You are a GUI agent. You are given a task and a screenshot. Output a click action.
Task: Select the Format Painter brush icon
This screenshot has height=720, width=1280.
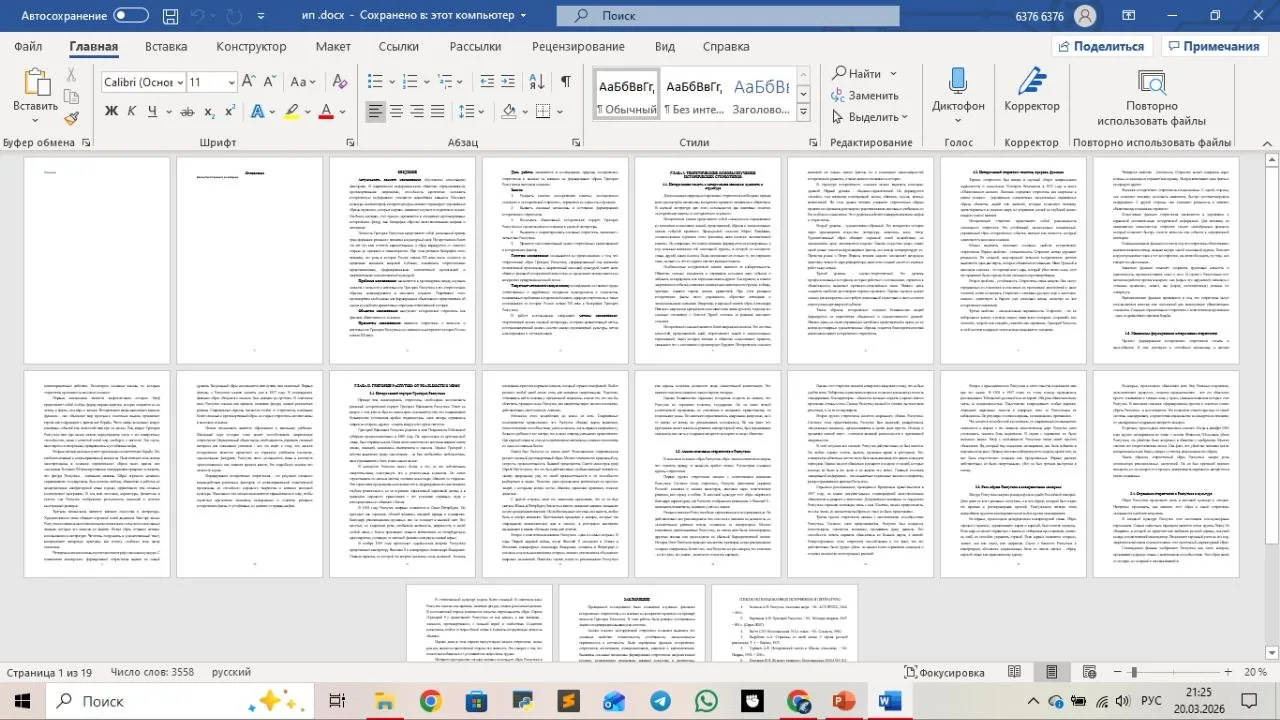72,119
